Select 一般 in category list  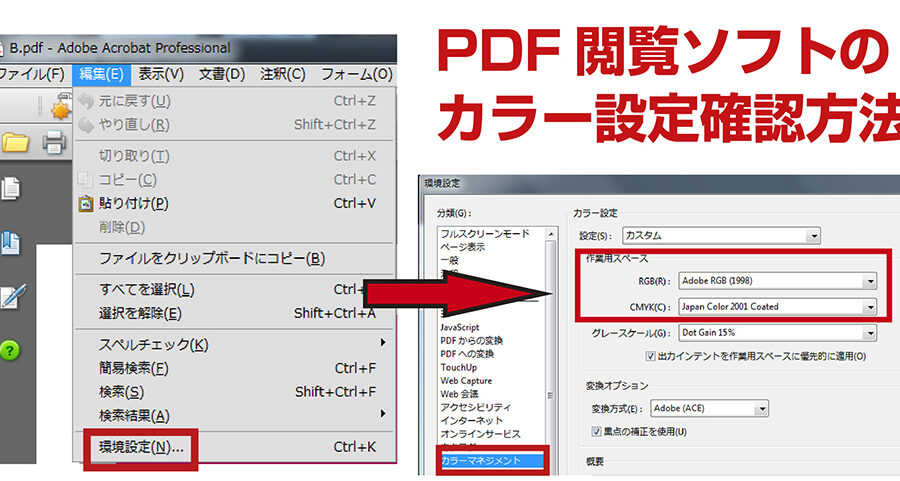pyautogui.click(x=449, y=260)
